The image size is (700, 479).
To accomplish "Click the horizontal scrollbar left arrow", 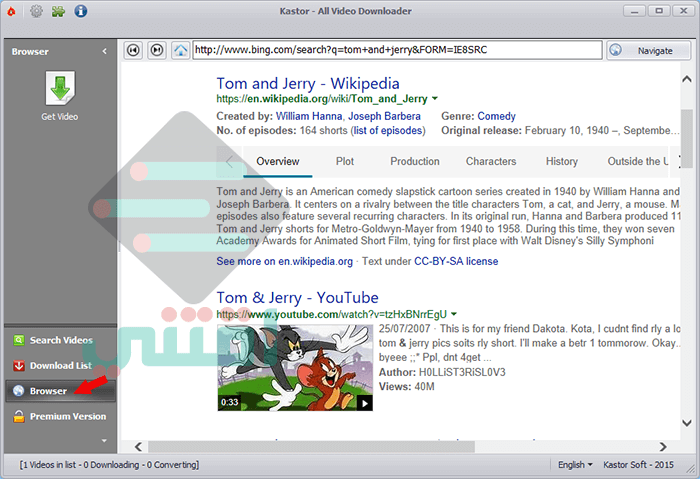I will point(138,446).
